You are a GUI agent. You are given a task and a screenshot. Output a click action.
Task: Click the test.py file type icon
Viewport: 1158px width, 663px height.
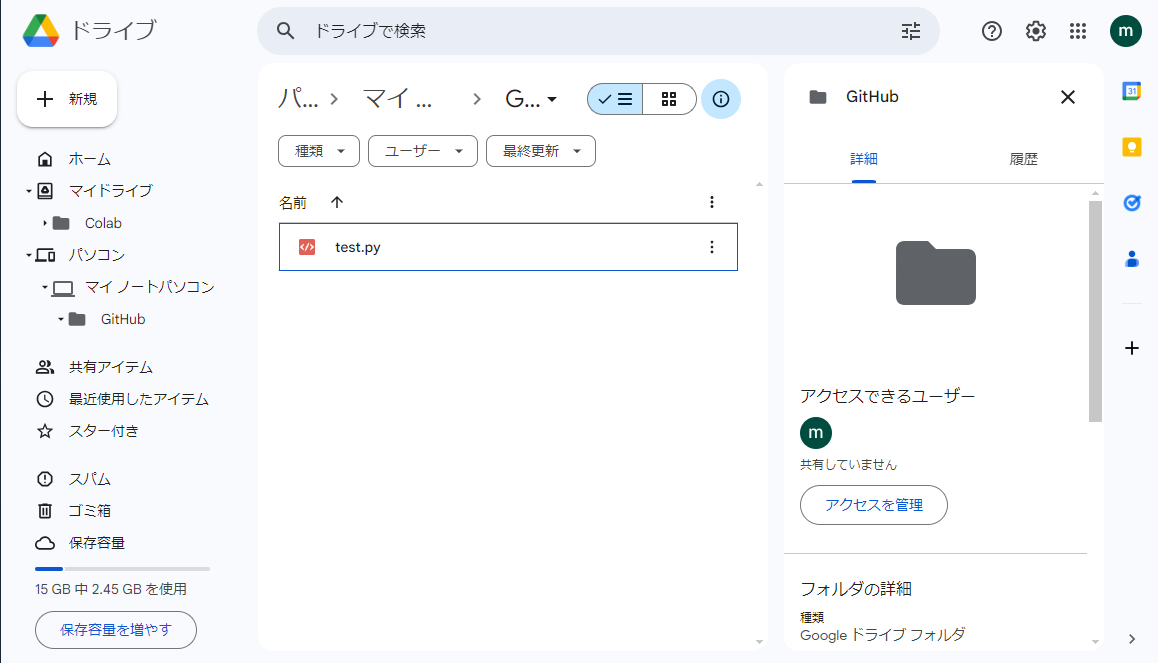[x=307, y=247]
